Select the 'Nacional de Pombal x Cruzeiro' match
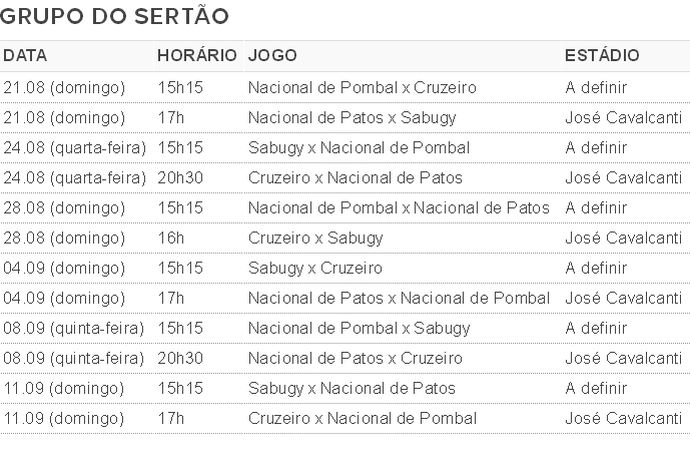Image resolution: width=690 pixels, height=462 pixels. tap(362, 88)
